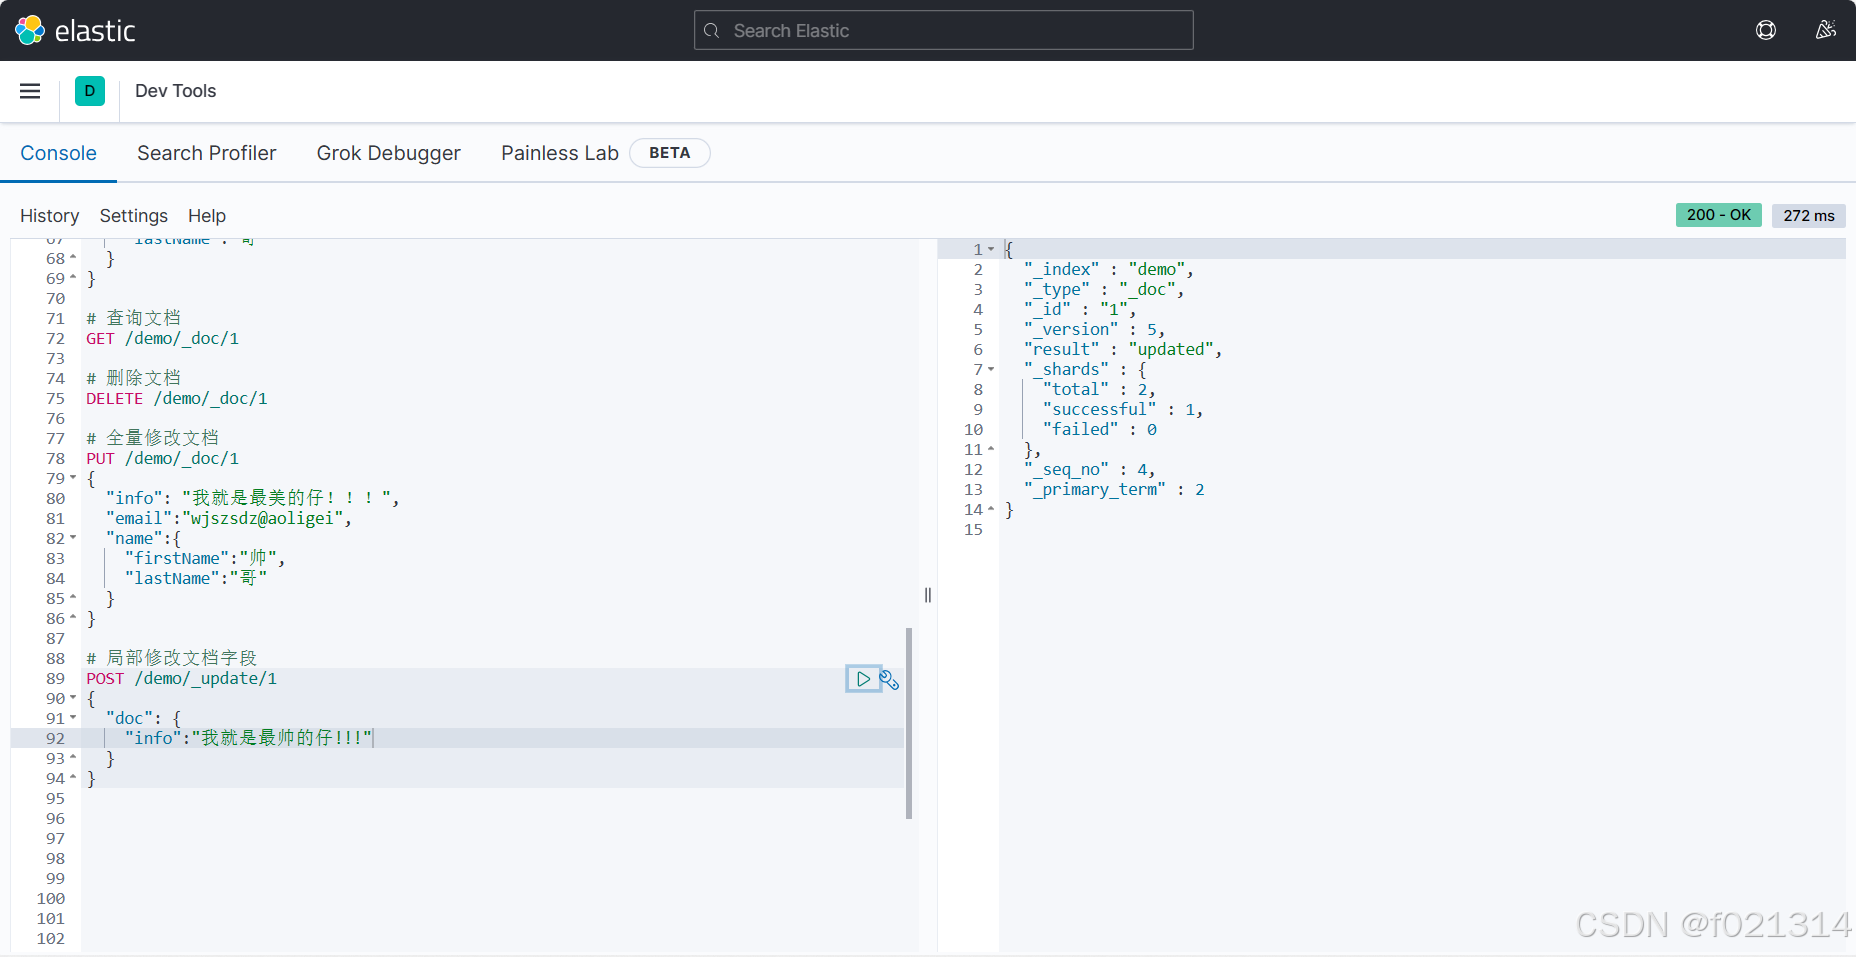Click fold marker at editor line 86
Image resolution: width=1856 pixels, height=957 pixels.
tap(73, 618)
